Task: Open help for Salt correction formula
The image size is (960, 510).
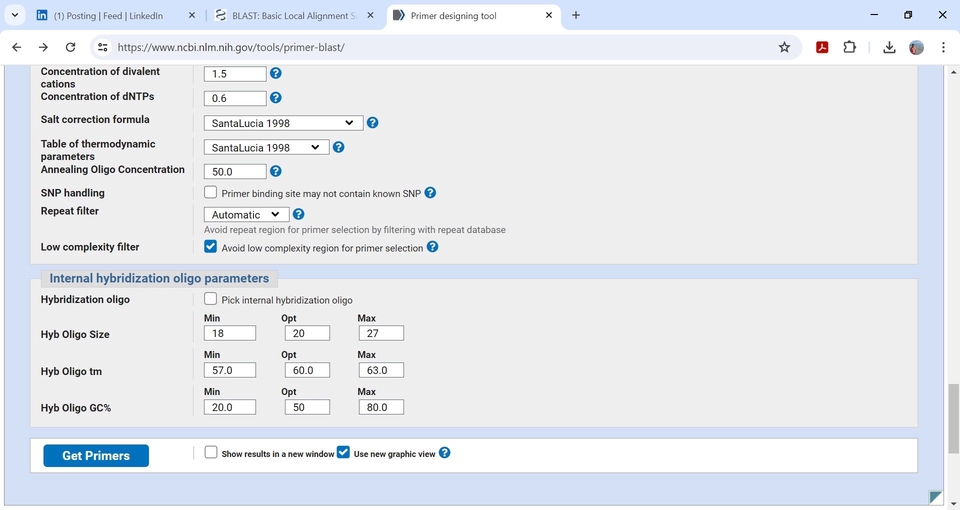Action: (372, 123)
